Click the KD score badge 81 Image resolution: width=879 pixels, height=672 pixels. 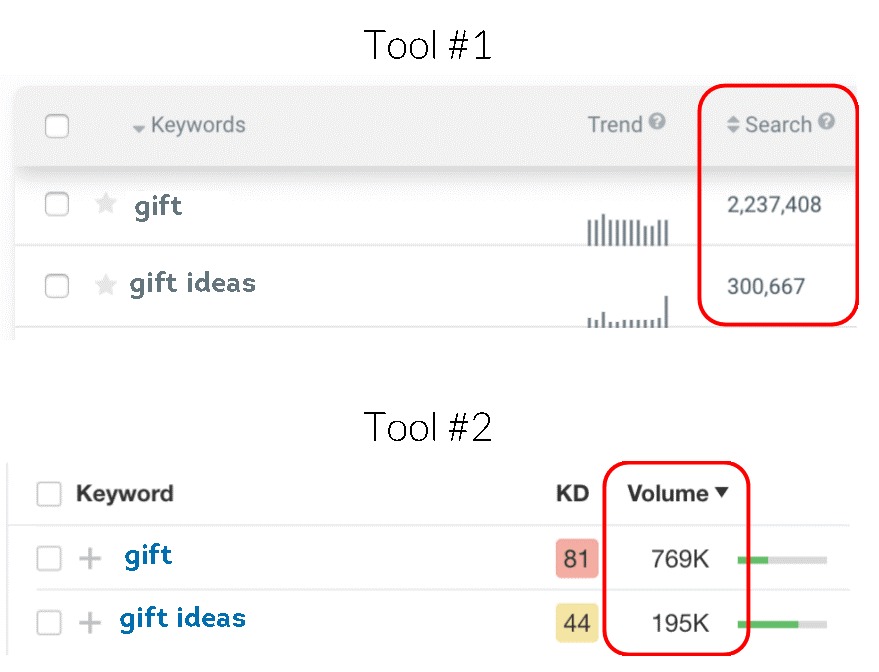pos(576,559)
